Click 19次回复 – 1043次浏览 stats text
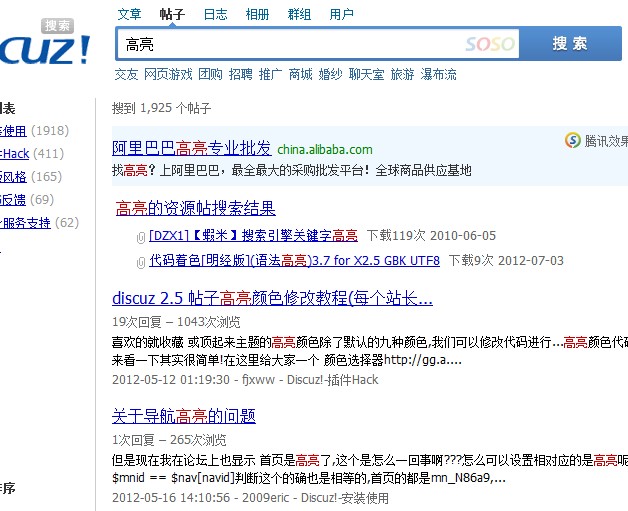Image resolution: width=628 pixels, height=511 pixels. click(176, 322)
